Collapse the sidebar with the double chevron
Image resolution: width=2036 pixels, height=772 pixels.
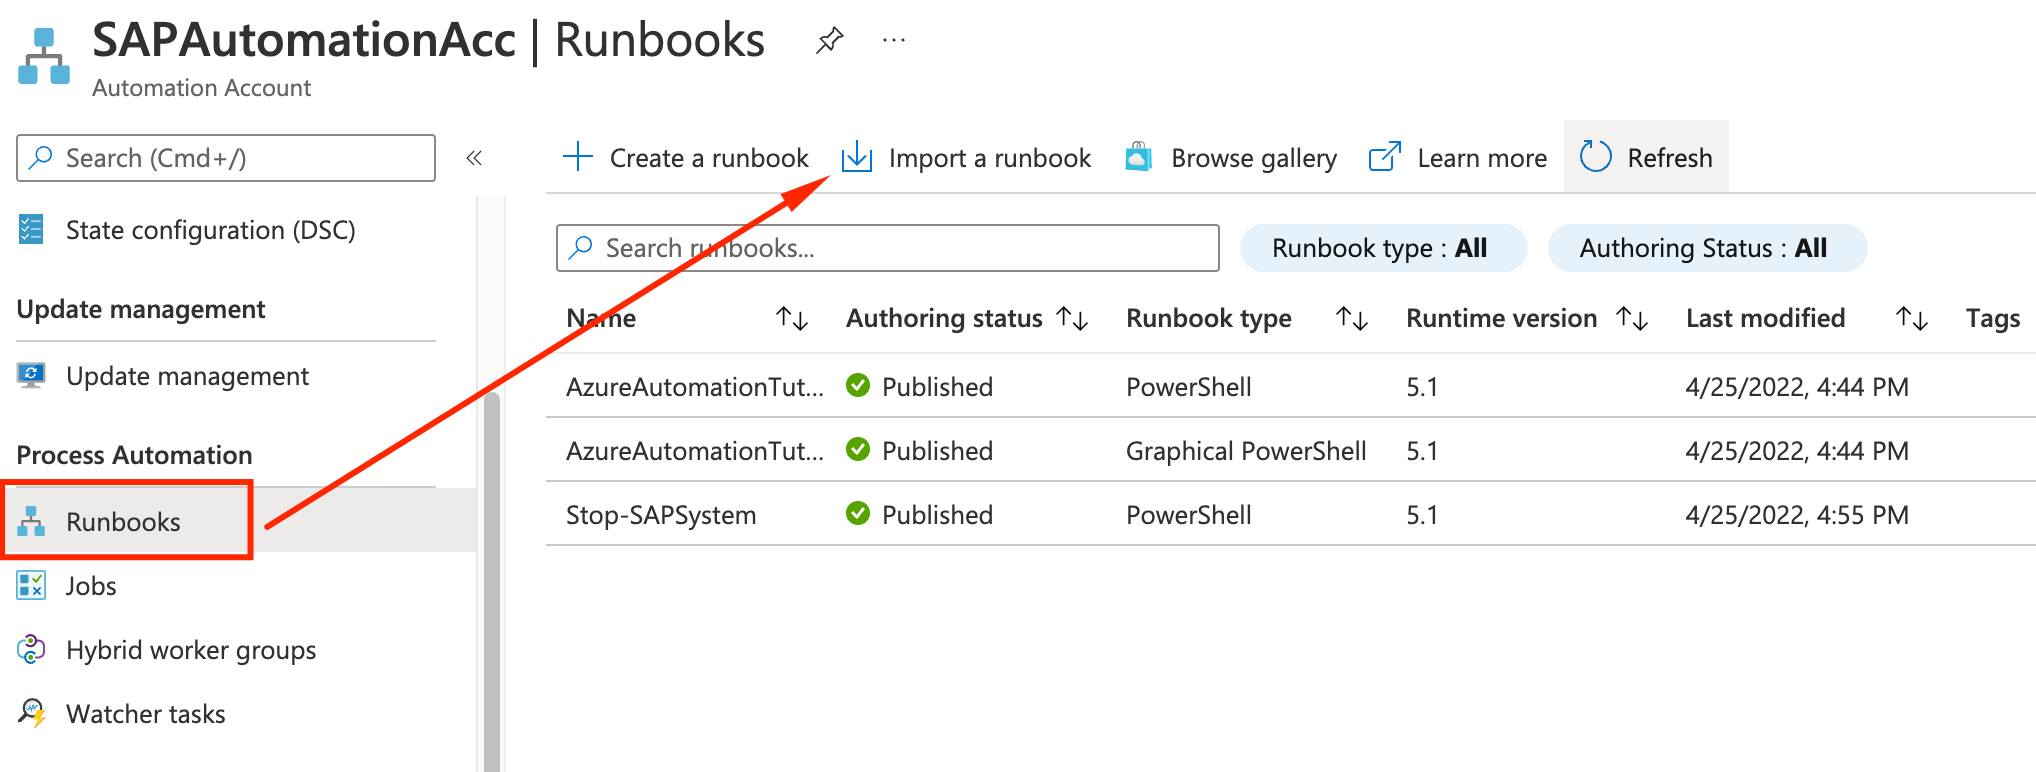(x=474, y=158)
